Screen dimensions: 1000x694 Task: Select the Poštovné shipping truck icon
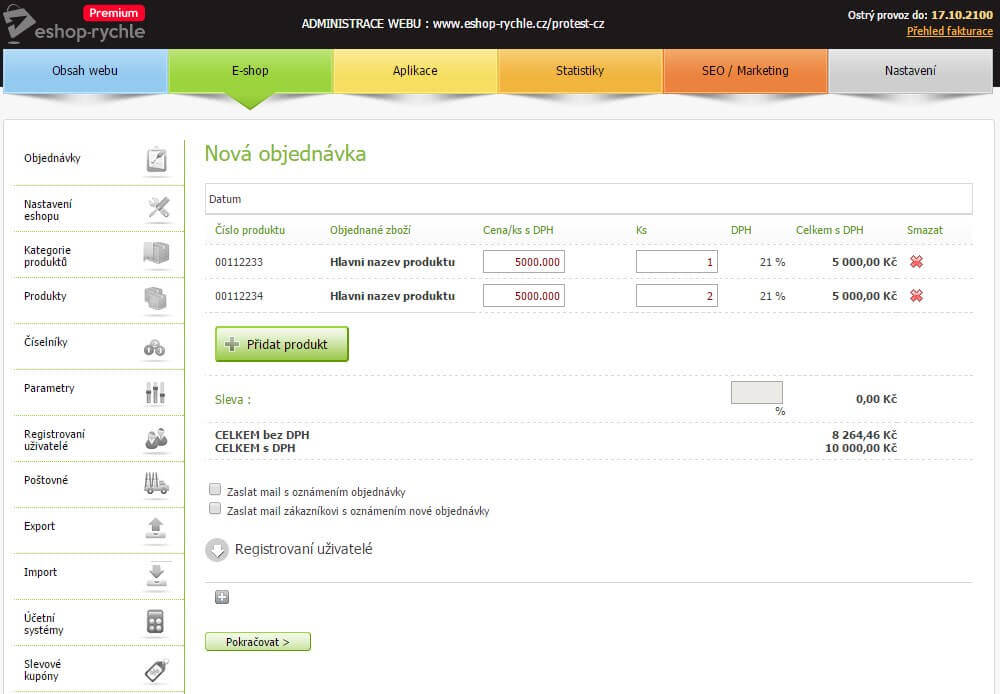(155, 484)
